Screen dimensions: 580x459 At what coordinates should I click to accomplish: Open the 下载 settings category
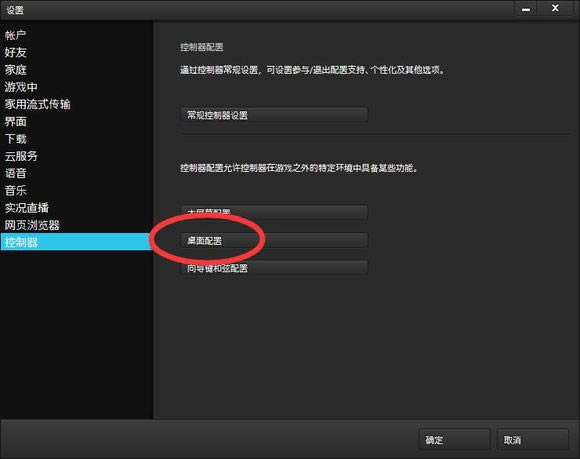16,139
